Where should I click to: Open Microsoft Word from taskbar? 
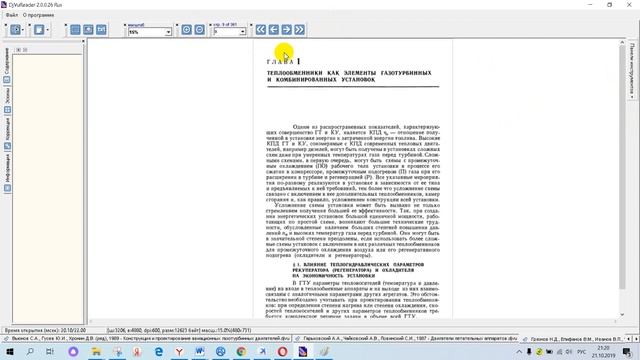point(200,351)
